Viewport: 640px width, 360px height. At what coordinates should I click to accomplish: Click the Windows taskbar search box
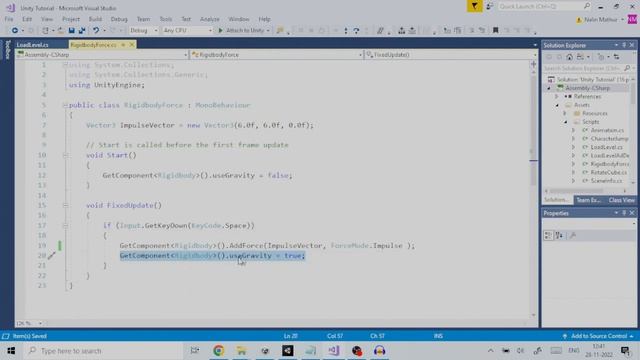point(103,351)
